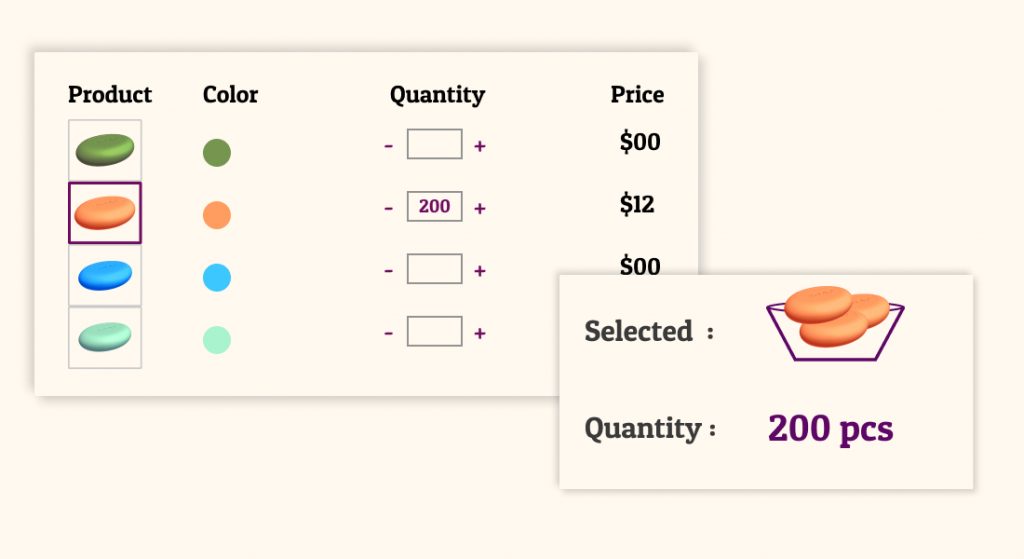Screen dimensions: 1024x559
Task: Select the green product thumbnail
Action: [x=105, y=150]
